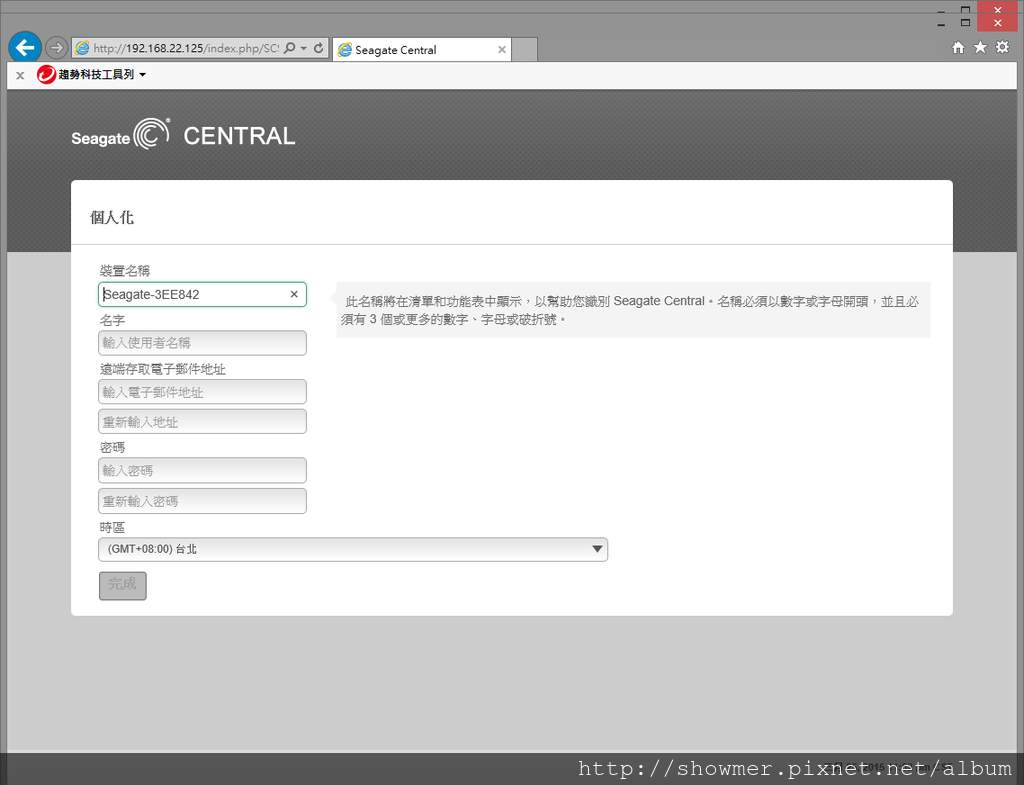This screenshot has height=785, width=1024.
Task: Click the browser forward arrow button
Action: [x=56, y=48]
